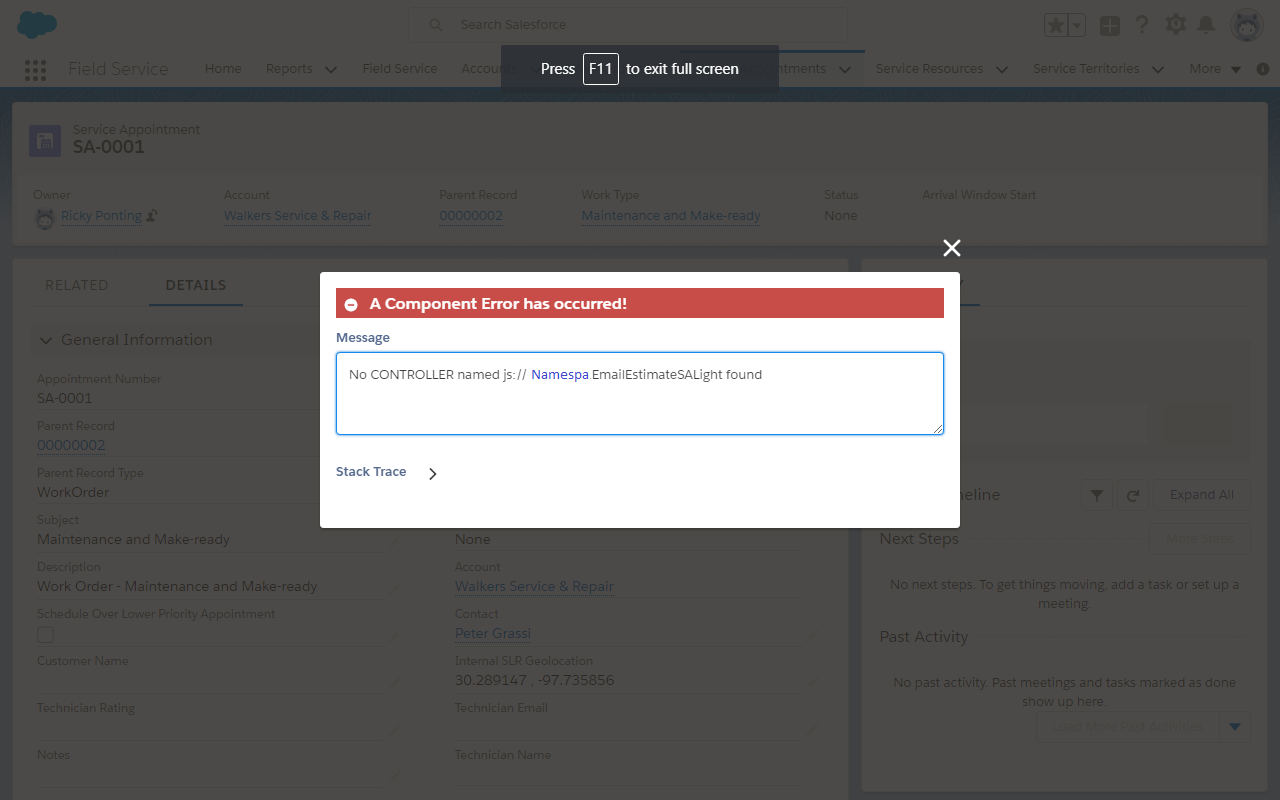Viewport: 1280px width, 800px height.
Task: Open the Service Resources tab
Action: click(929, 69)
